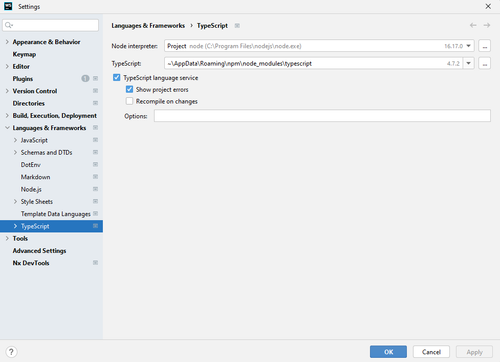Go back with the left arrow icon

(x=473, y=25)
